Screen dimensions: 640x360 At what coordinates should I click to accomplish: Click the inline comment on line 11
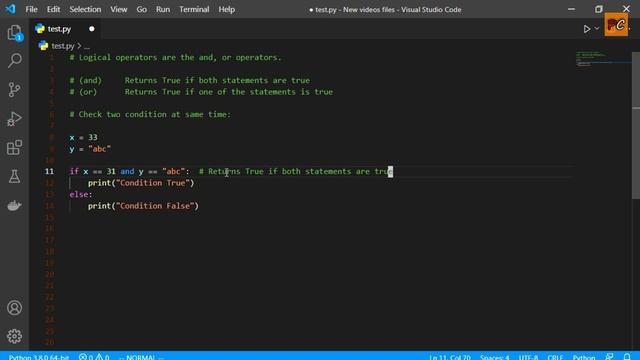click(x=296, y=171)
